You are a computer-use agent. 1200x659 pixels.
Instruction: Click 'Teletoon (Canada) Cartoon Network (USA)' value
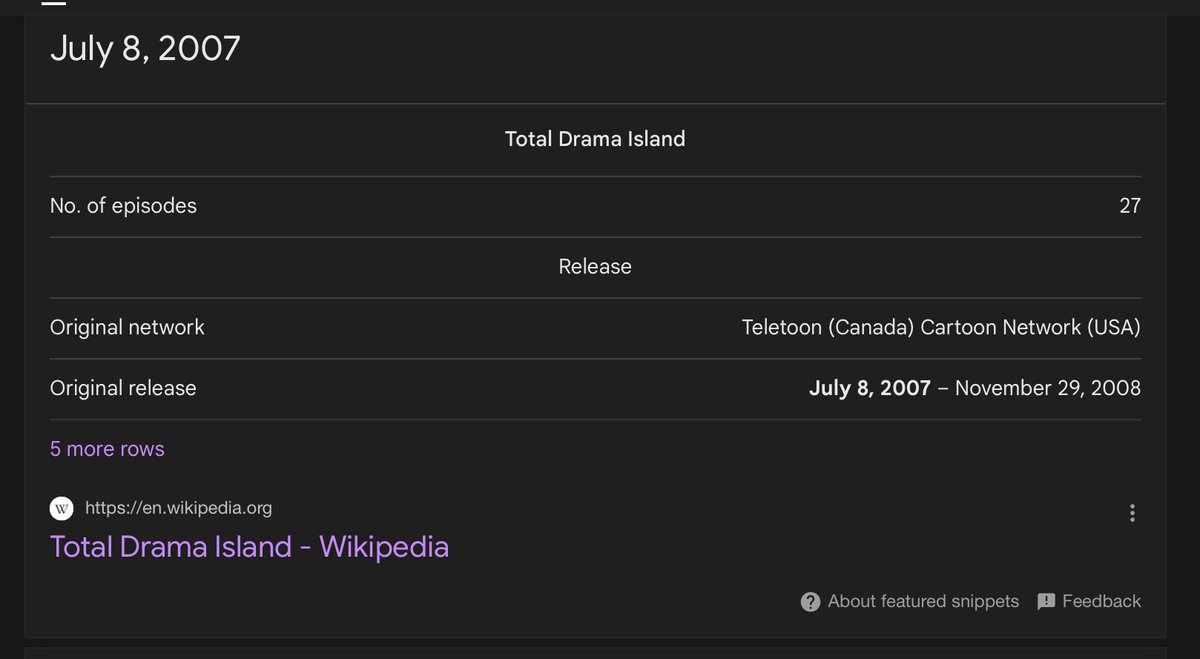pos(941,327)
